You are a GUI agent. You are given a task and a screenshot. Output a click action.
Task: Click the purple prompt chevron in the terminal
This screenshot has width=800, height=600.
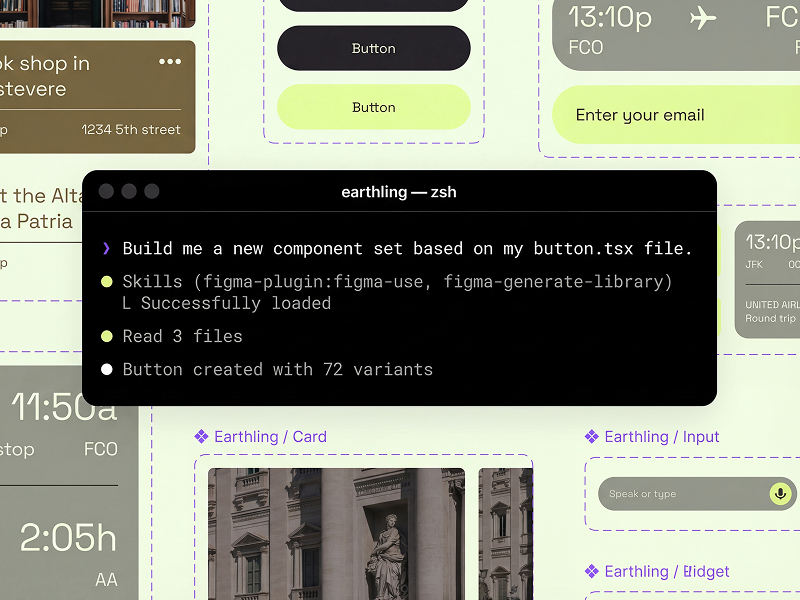click(106, 249)
